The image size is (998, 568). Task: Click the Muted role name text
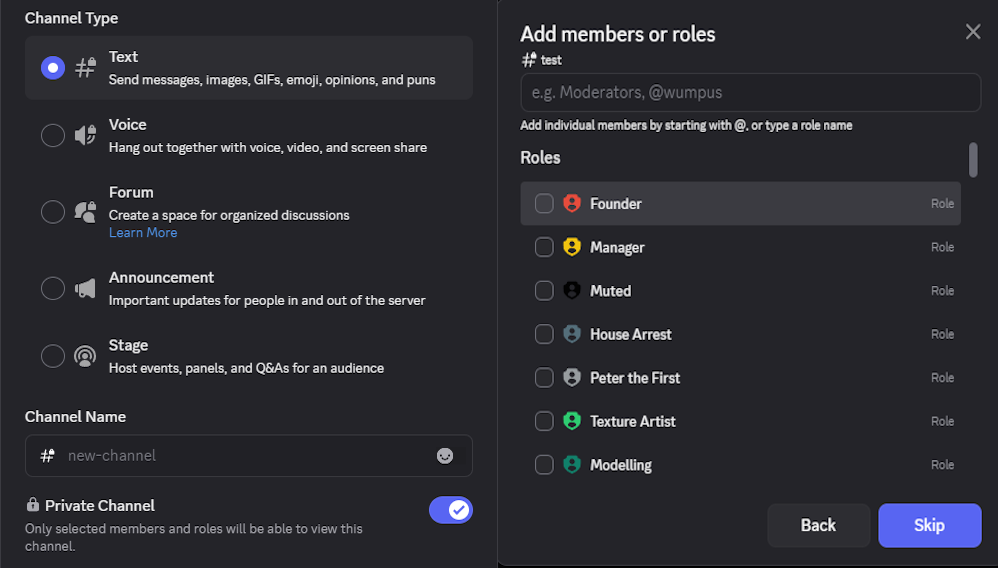(x=610, y=291)
